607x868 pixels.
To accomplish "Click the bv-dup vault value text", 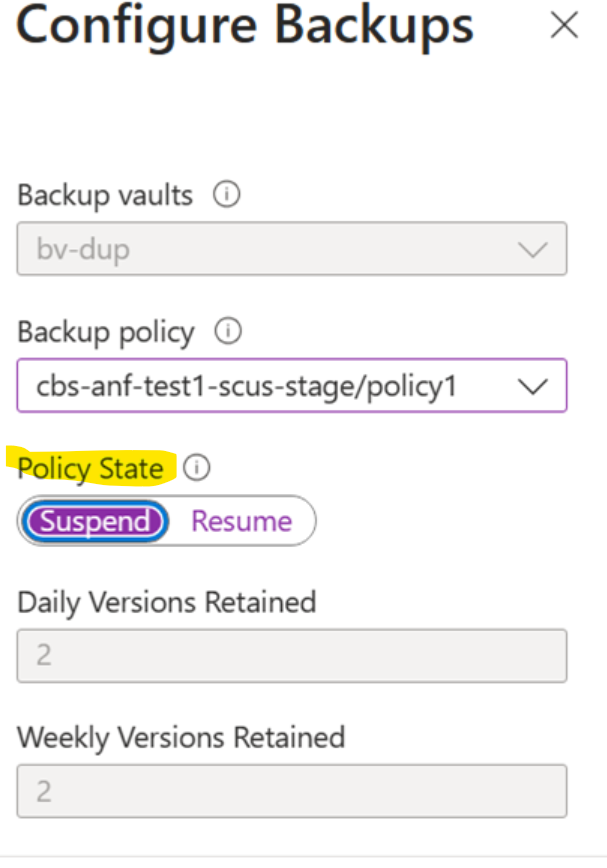I will coord(83,250).
